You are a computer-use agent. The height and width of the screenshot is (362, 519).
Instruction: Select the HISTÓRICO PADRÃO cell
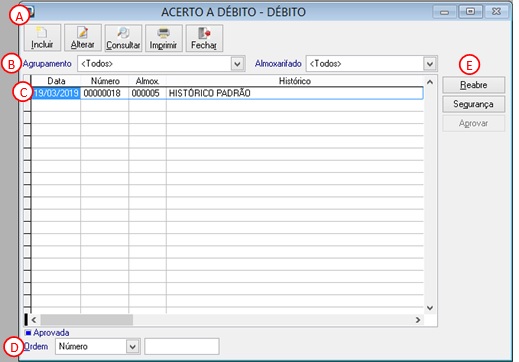click(x=295, y=93)
